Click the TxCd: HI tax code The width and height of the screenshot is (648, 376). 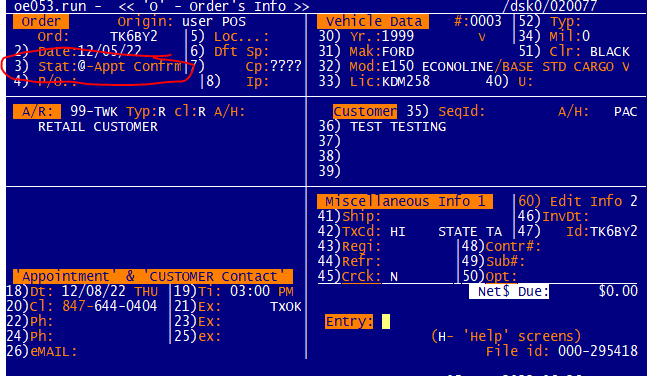point(374,231)
